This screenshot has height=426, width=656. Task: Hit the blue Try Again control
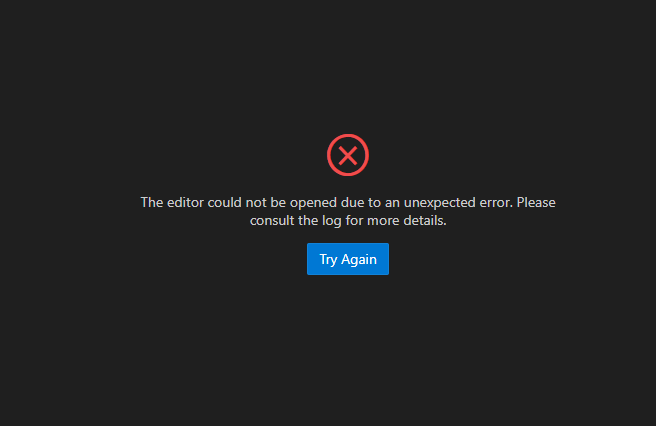[x=348, y=259]
